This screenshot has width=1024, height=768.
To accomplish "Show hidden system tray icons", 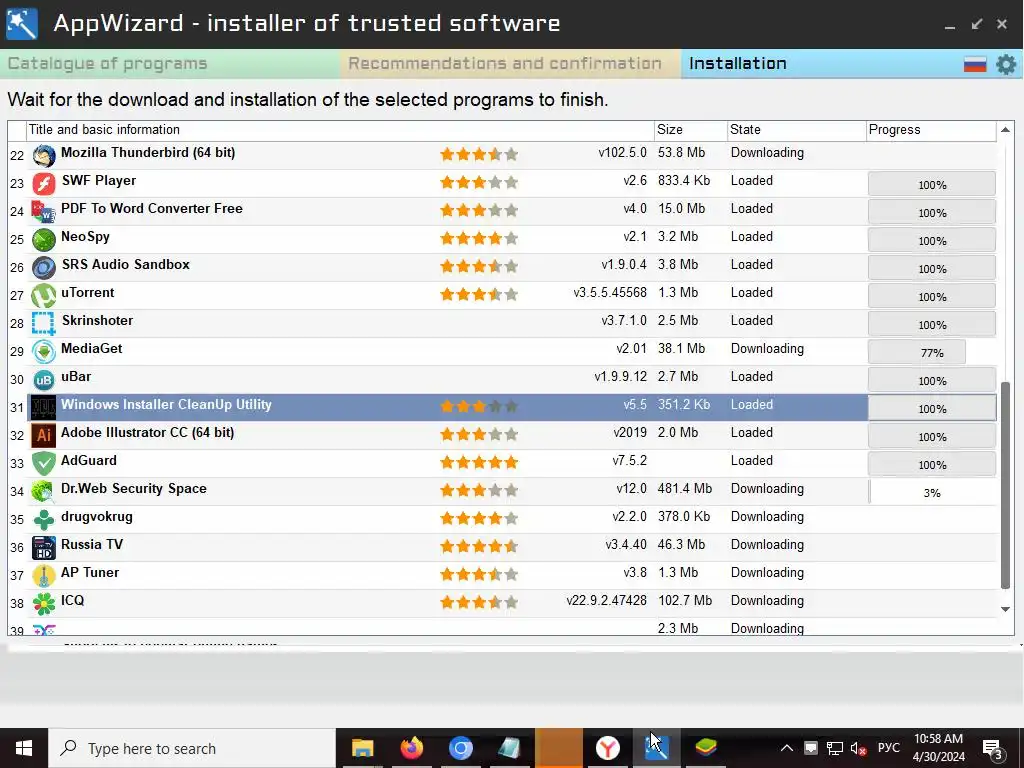I will [x=787, y=748].
